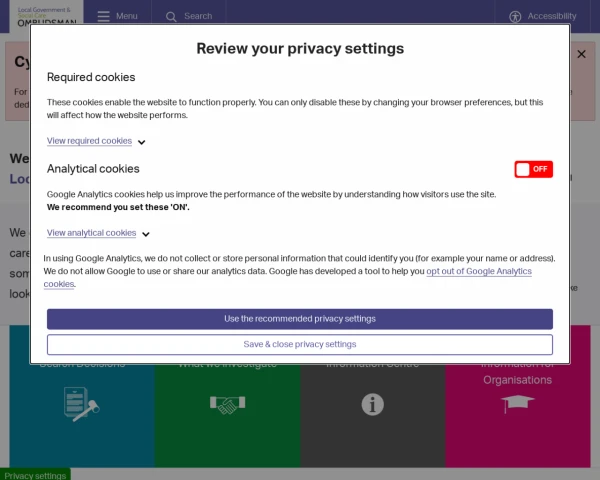Expand View analytical cookies
The image size is (600, 480).
pyautogui.click(x=91, y=233)
